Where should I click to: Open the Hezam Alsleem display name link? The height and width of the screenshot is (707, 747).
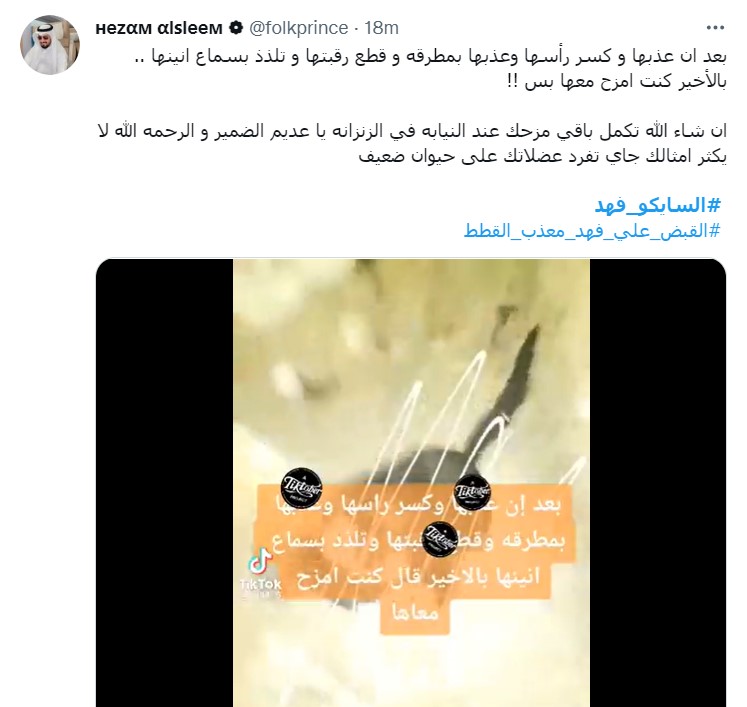pos(159,28)
